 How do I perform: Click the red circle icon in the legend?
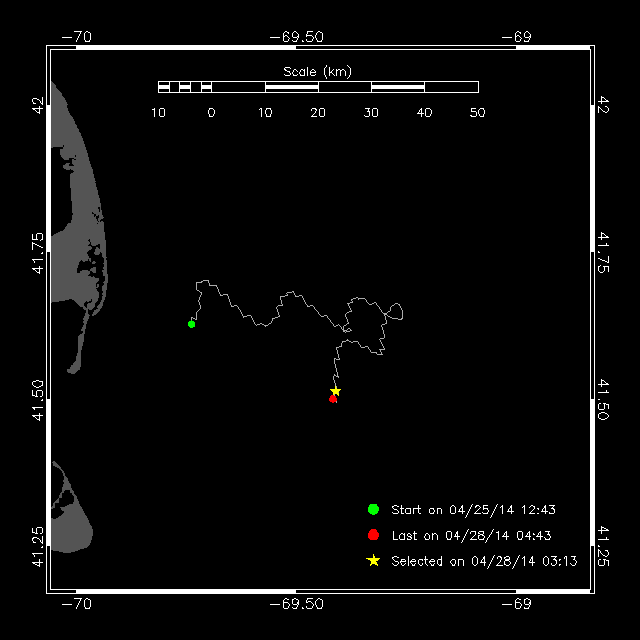pos(374,536)
